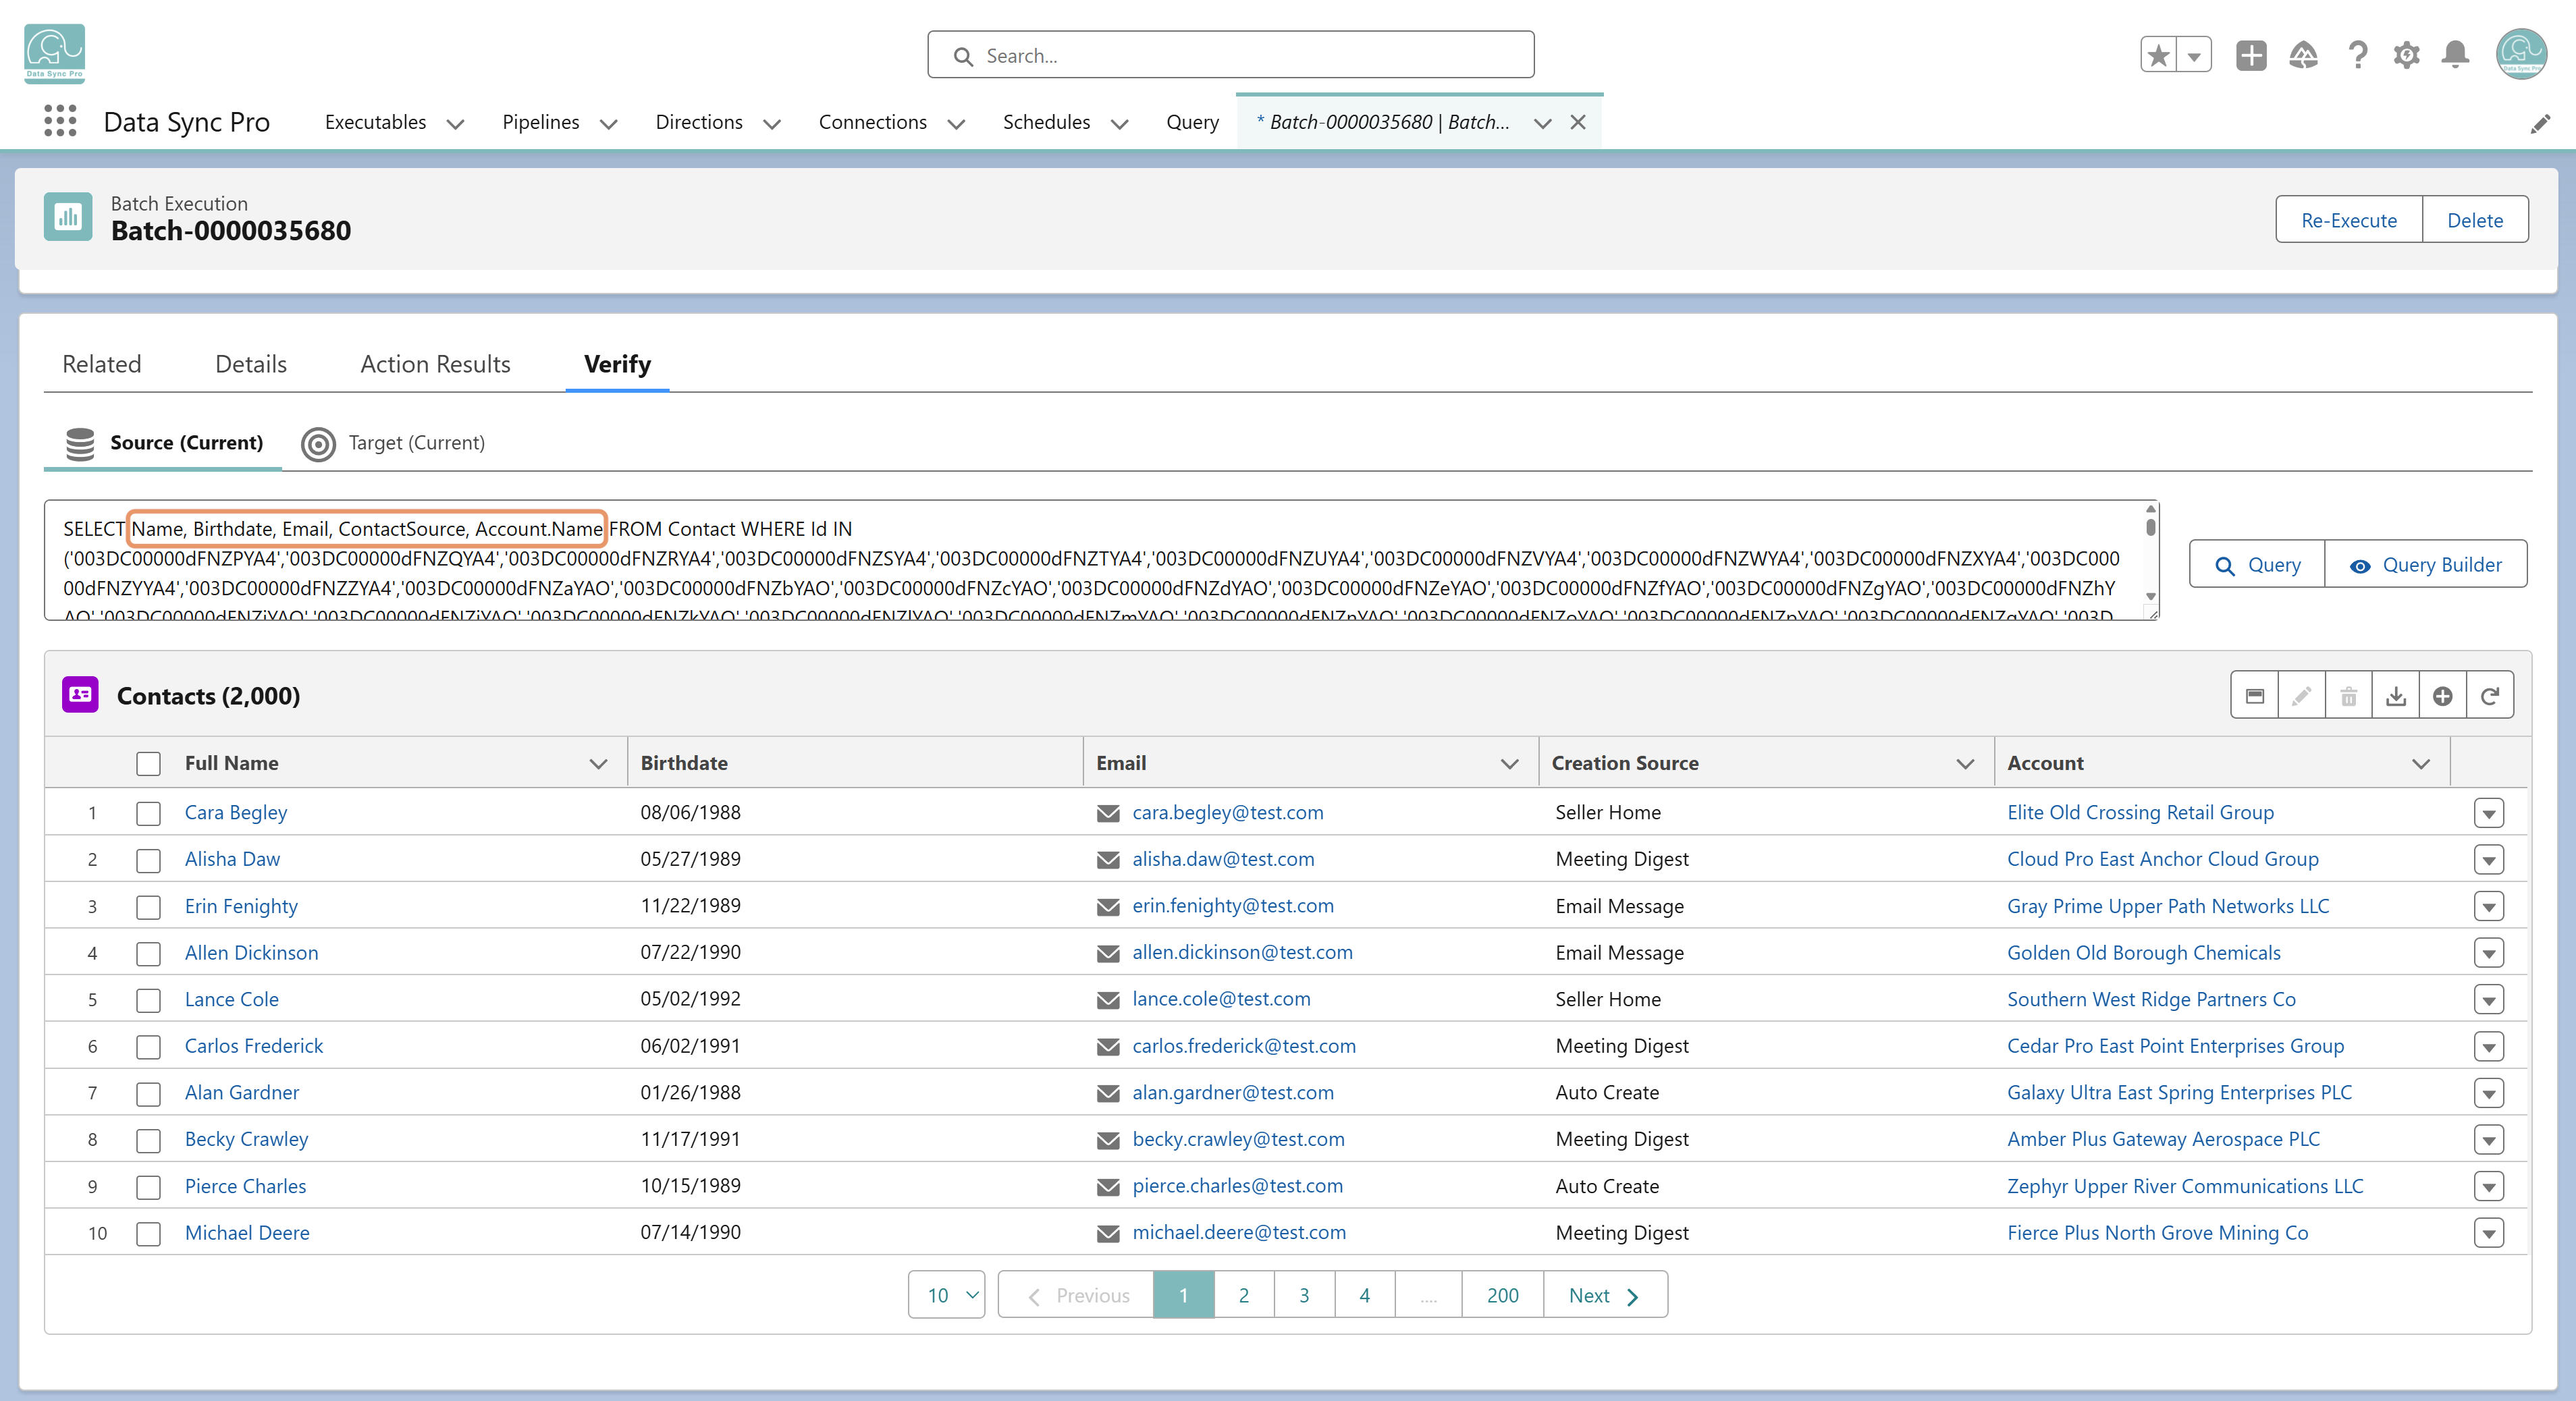Click the download icon in Contacts toolbar
The height and width of the screenshot is (1401, 2576).
point(2395,695)
